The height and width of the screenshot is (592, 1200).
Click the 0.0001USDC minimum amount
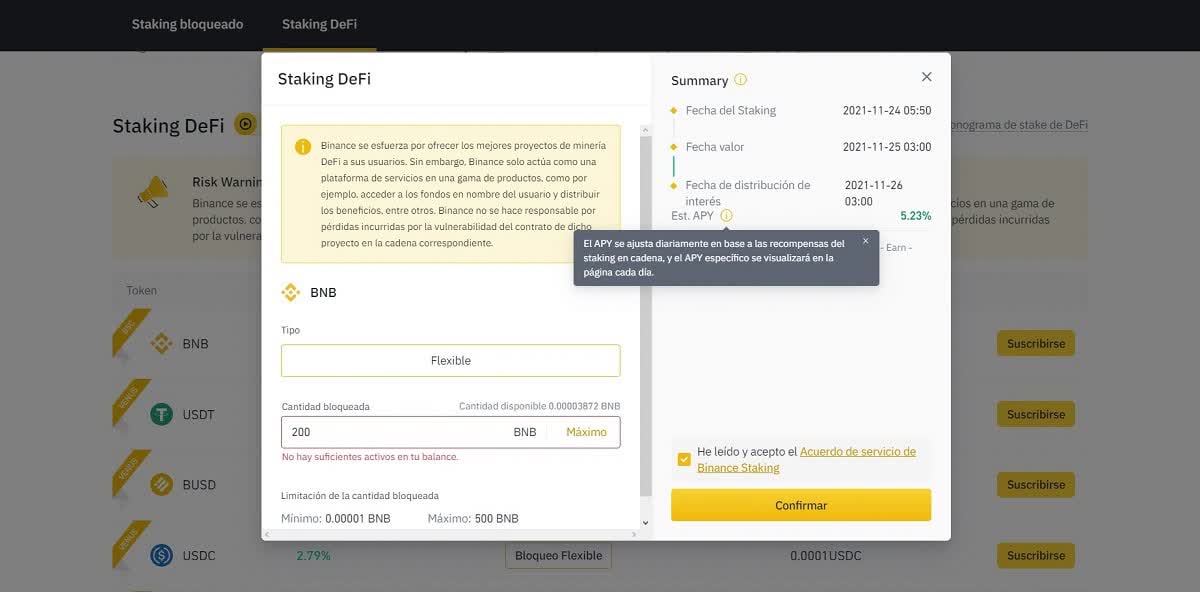coord(825,555)
